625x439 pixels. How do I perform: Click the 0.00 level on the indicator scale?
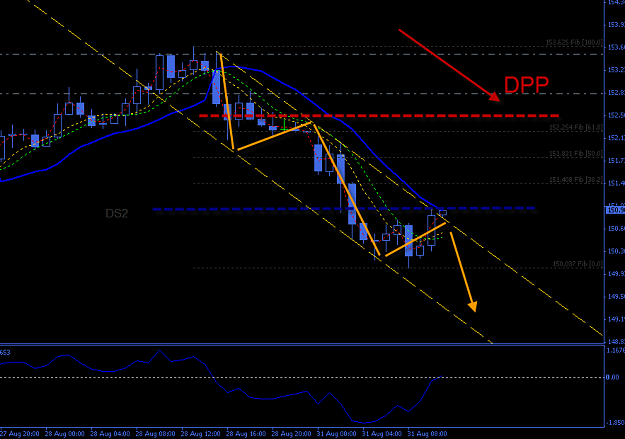[613, 377]
